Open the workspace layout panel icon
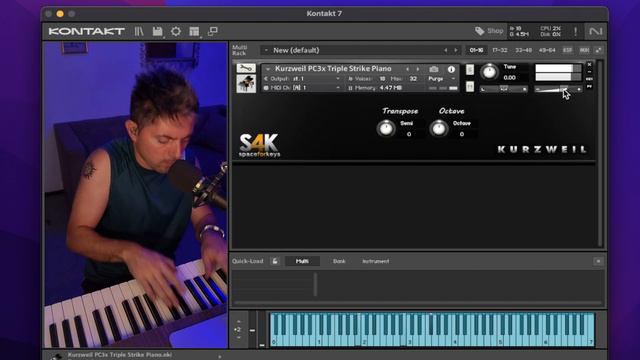640x360 pixels. click(194, 31)
